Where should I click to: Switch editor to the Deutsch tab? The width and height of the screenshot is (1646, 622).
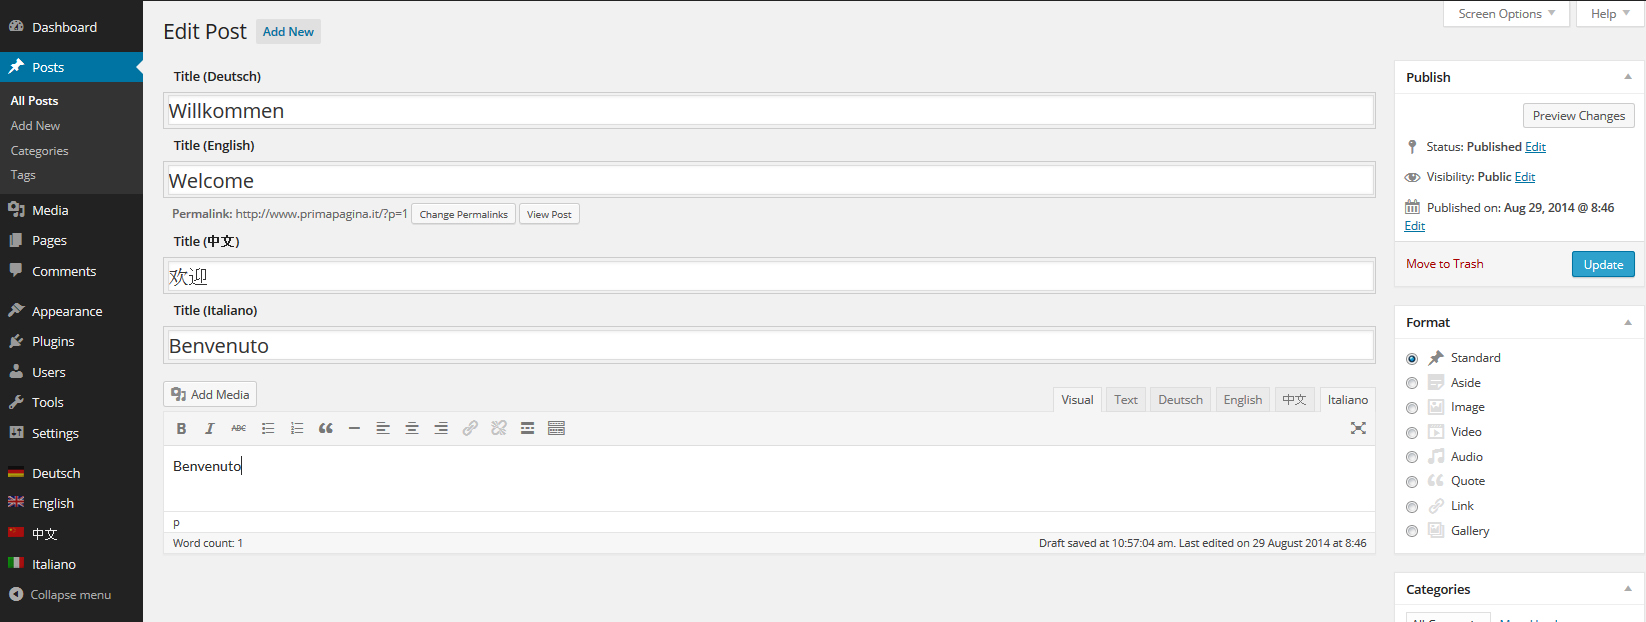tap(1180, 400)
